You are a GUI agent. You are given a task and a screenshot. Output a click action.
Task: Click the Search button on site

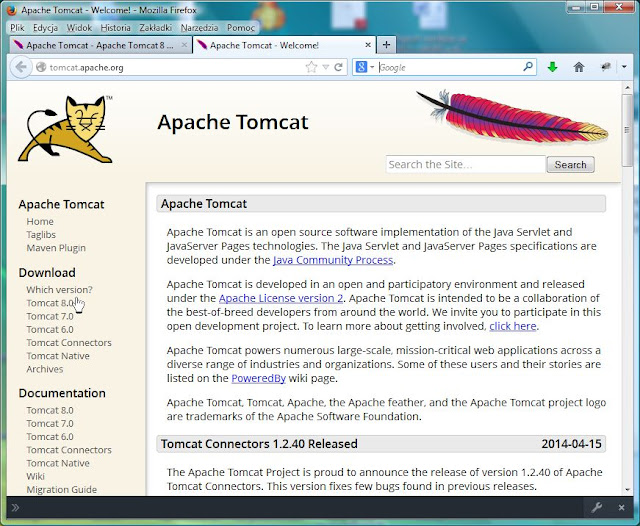click(570, 164)
